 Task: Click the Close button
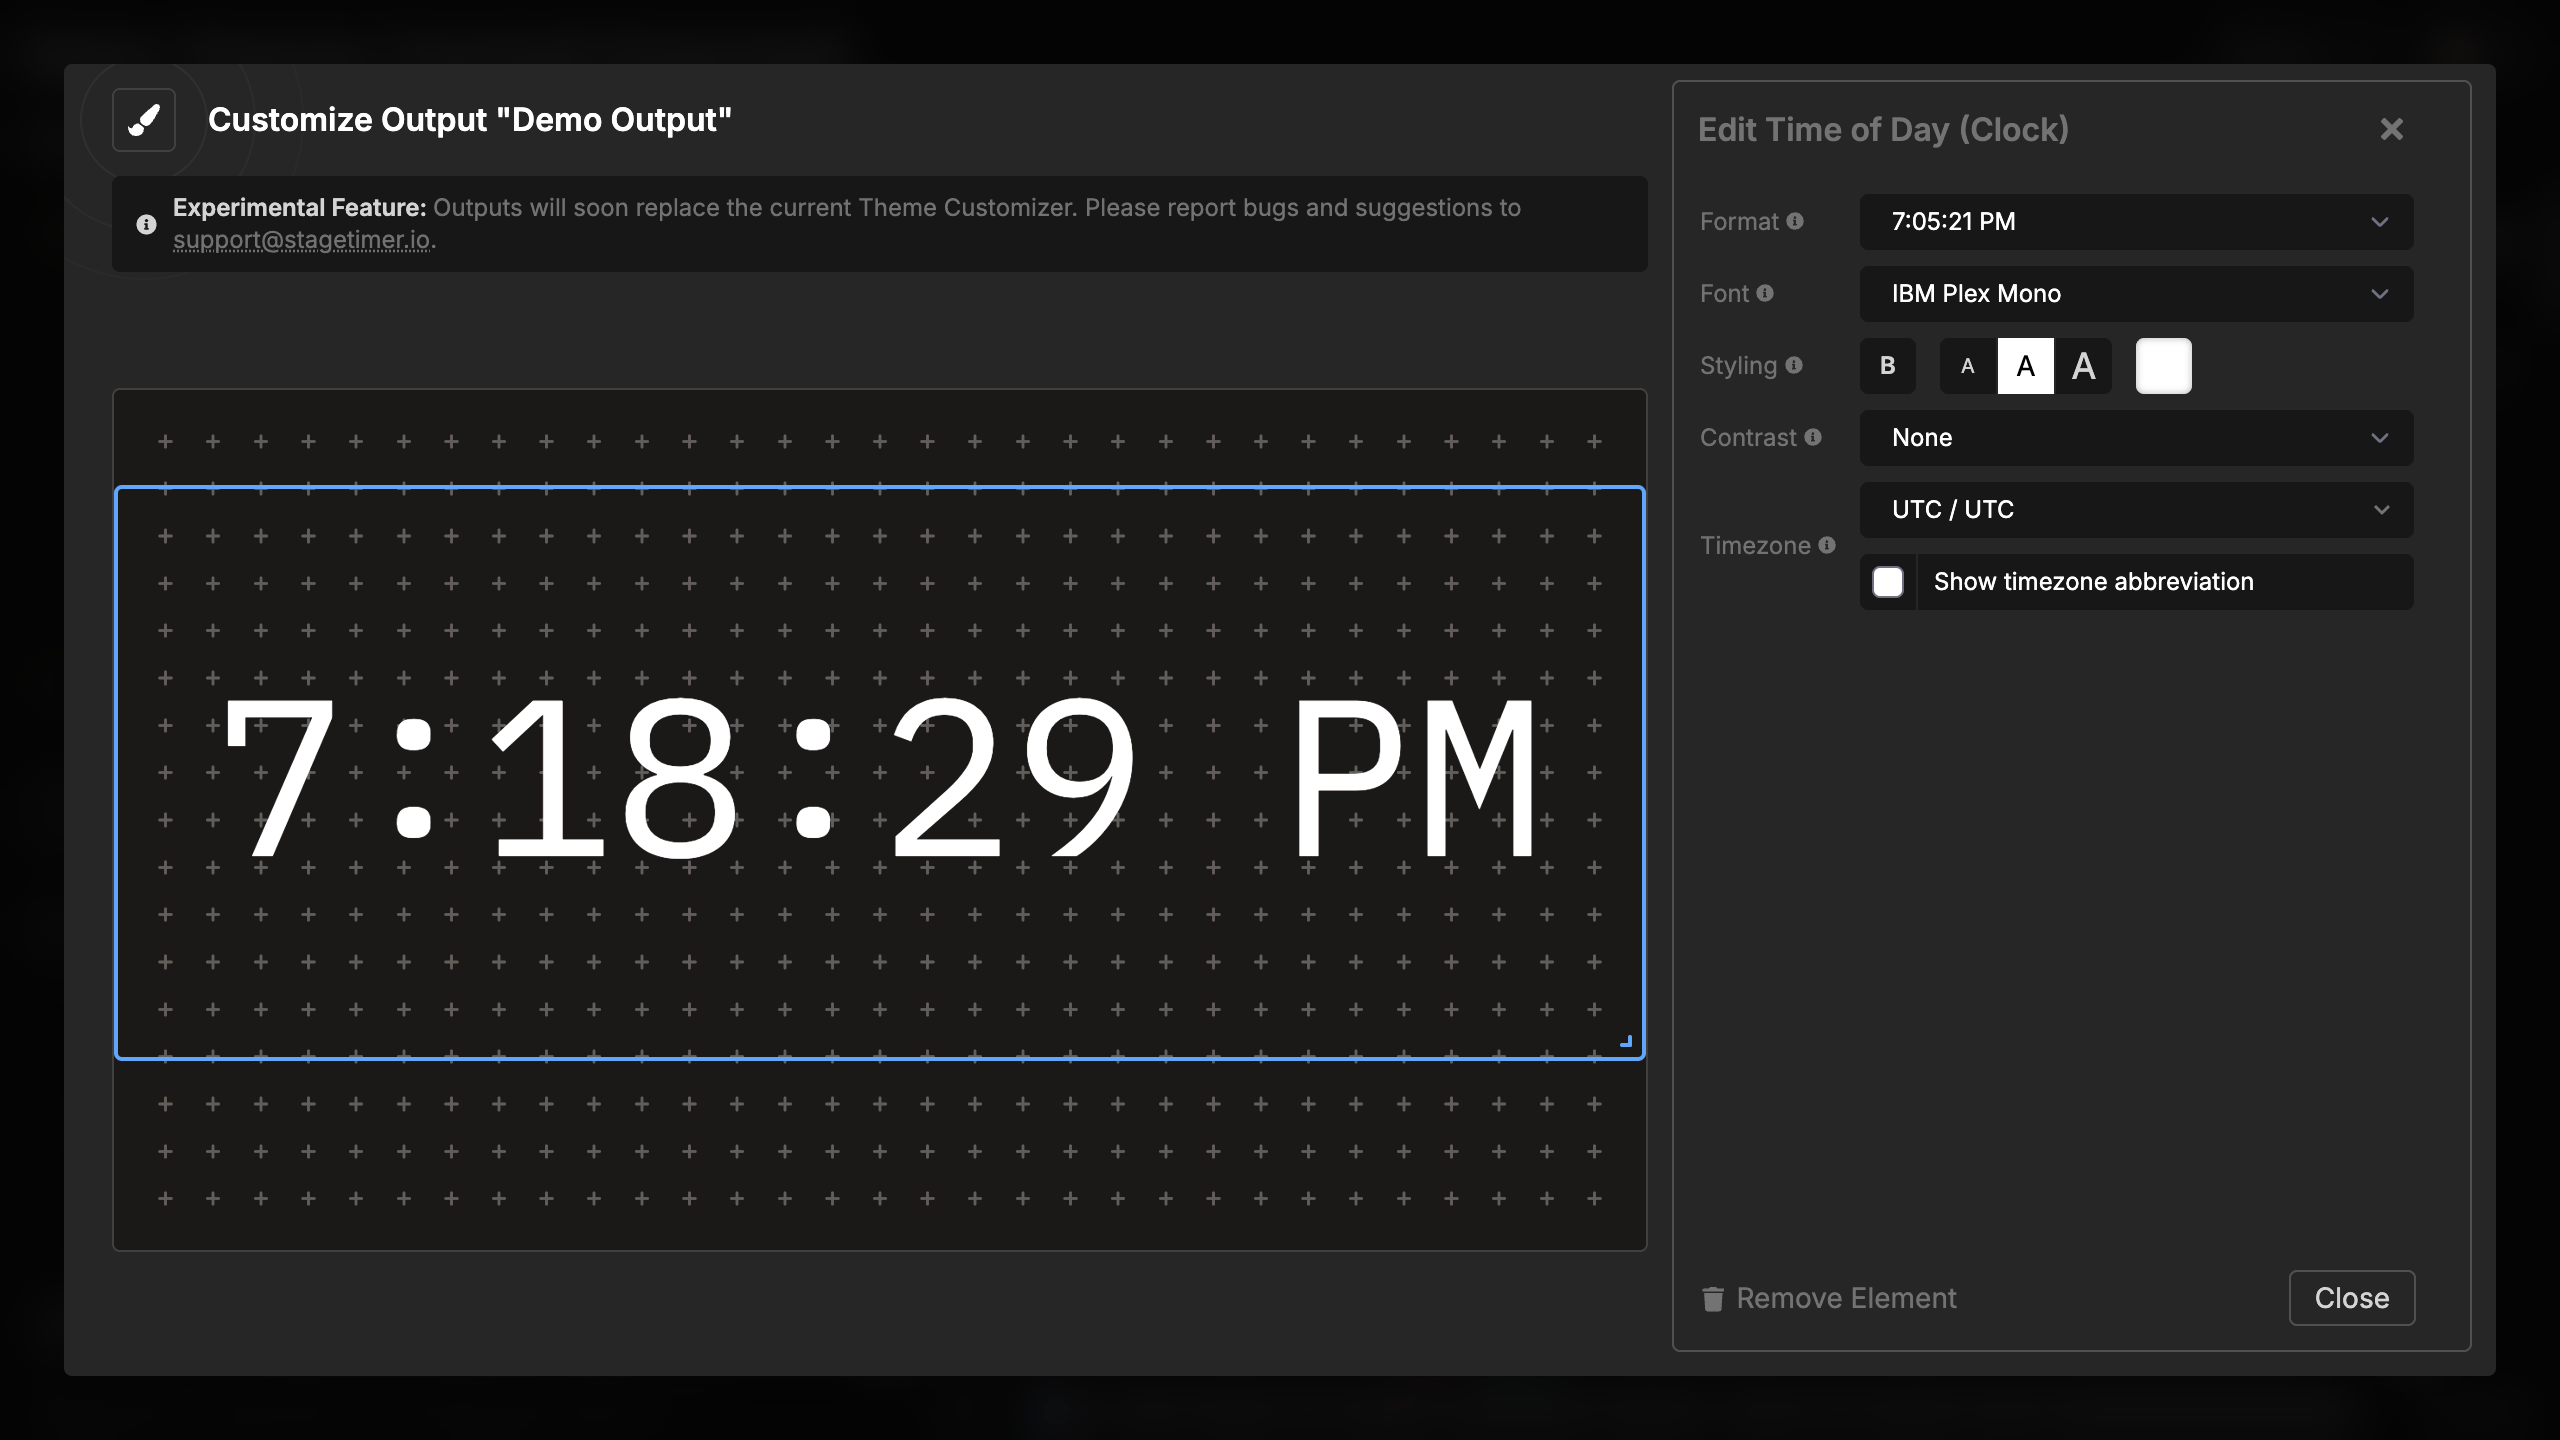(x=2351, y=1298)
